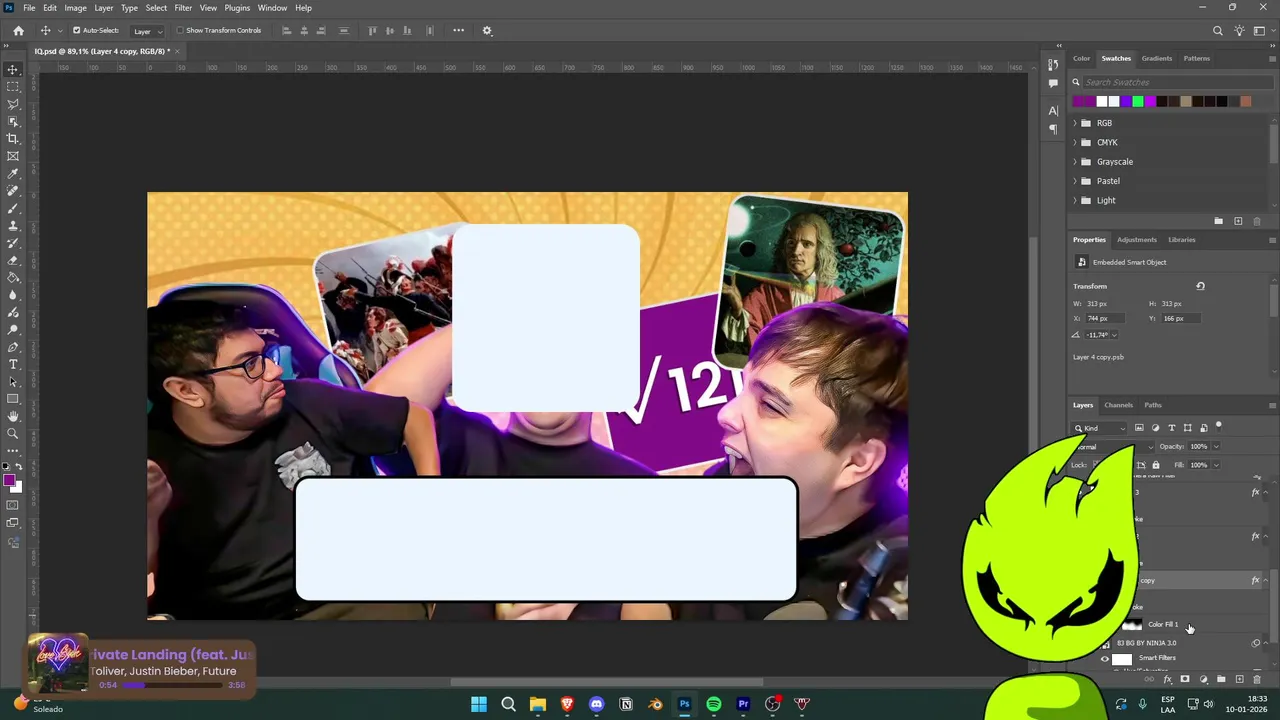1280x720 pixels.
Task: Select the Crop tool
Action: [x=13, y=138]
